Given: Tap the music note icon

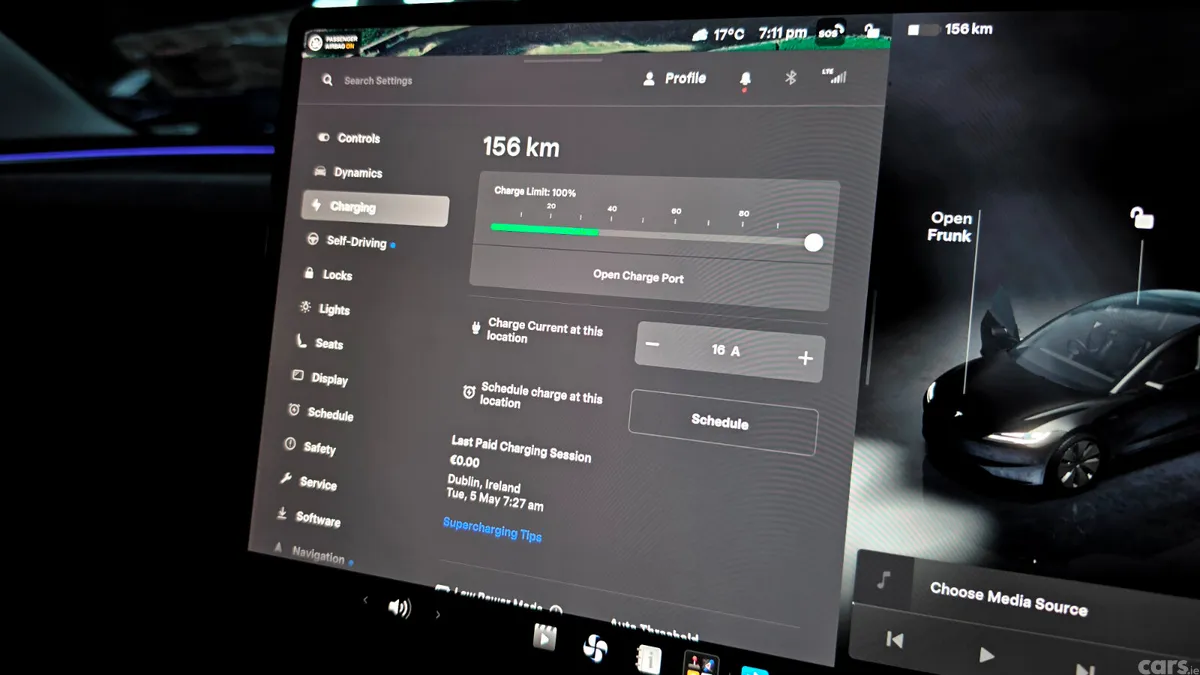Looking at the screenshot, I should coord(883,581).
